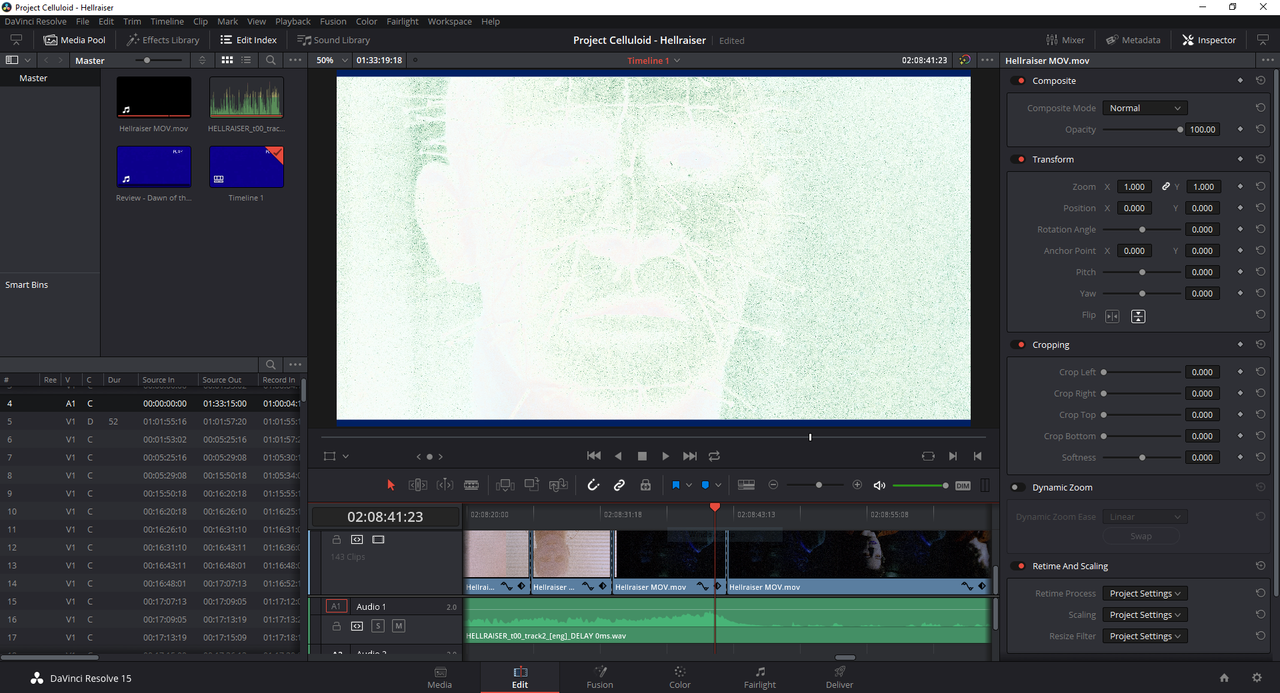Toggle the Linked Selection chain icon
This screenshot has height=693, width=1280.
click(x=619, y=485)
